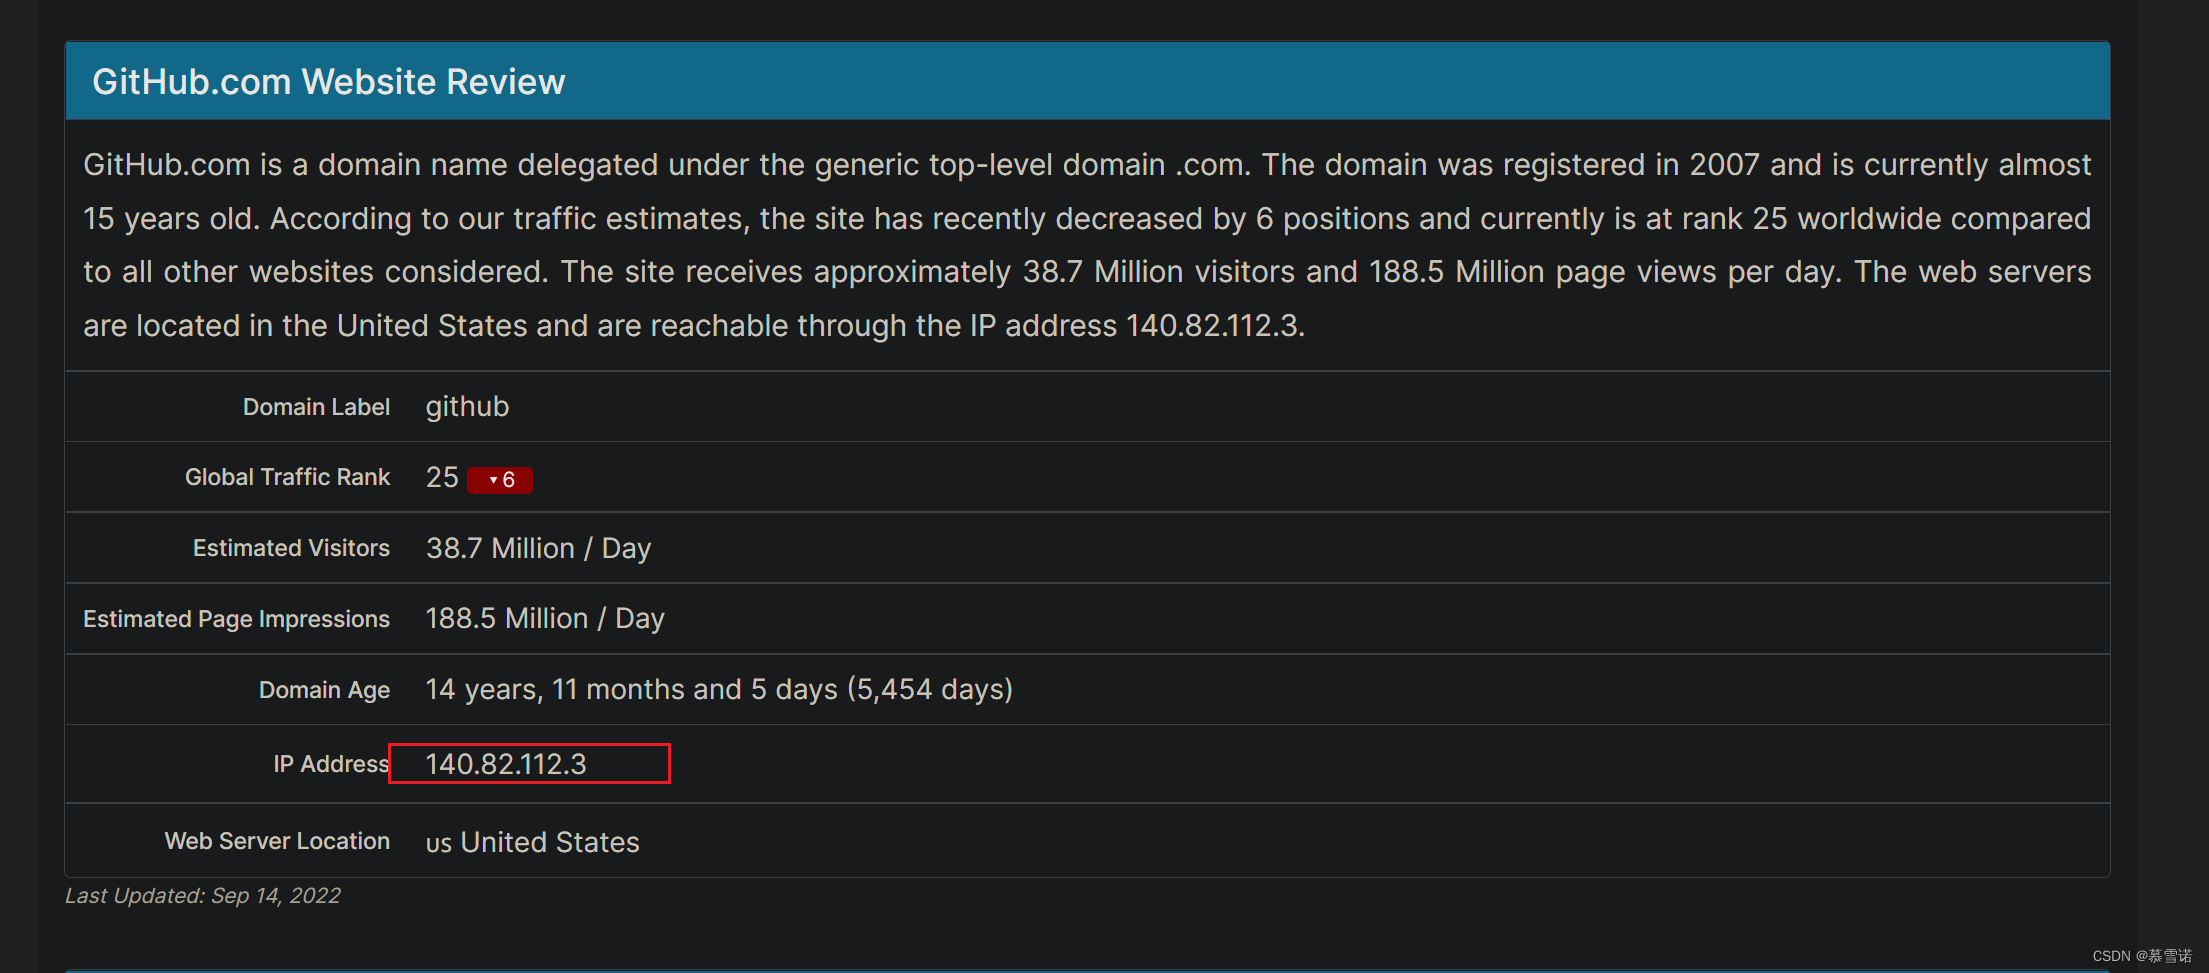Select the IP address value 140.82.112.3 in the table

tap(506, 764)
